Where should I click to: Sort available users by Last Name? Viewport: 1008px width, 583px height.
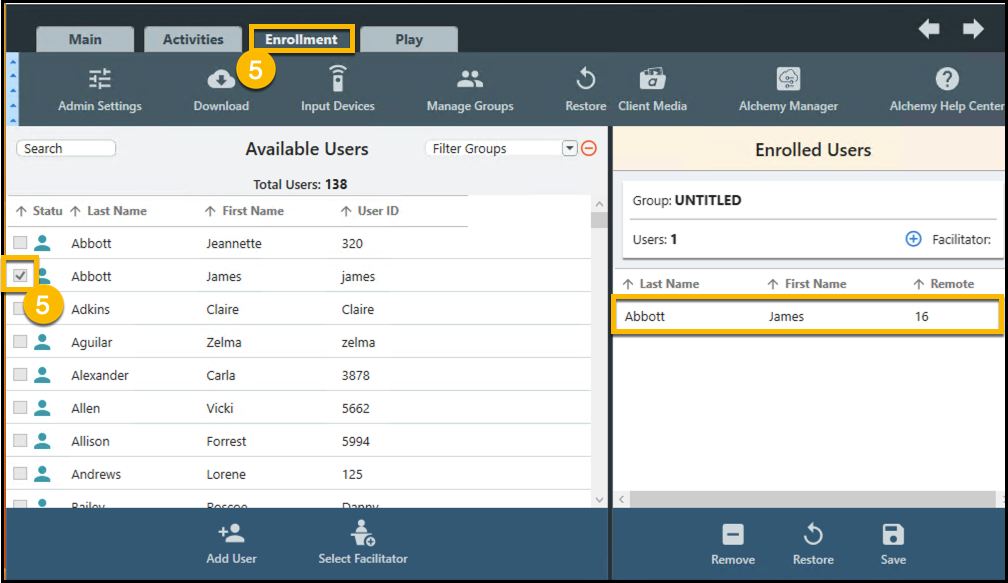pyautogui.click(x=116, y=211)
